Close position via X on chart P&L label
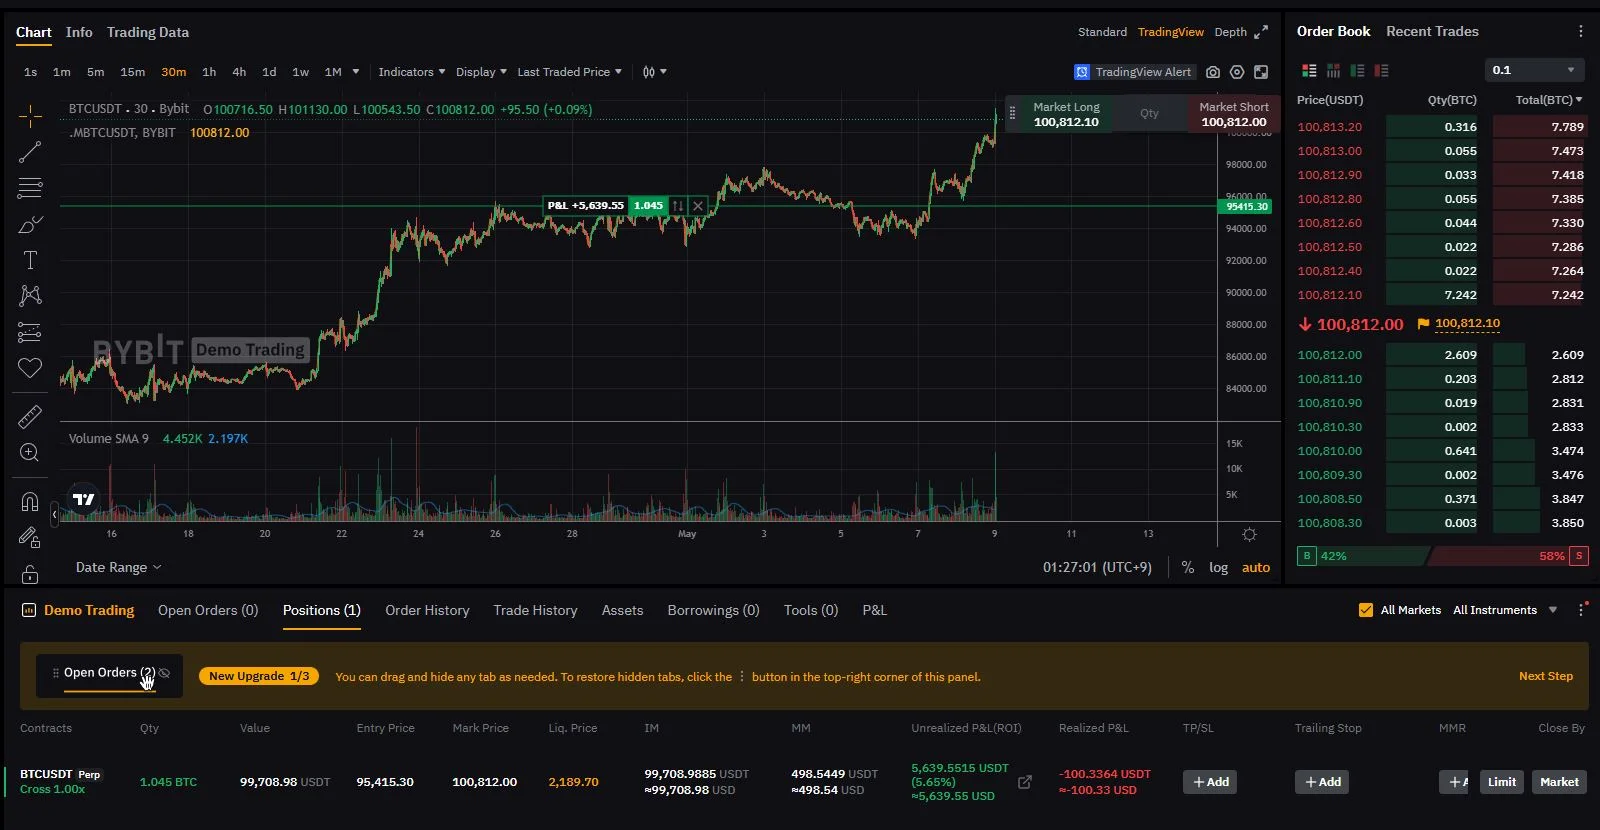The image size is (1600, 830). tap(698, 206)
